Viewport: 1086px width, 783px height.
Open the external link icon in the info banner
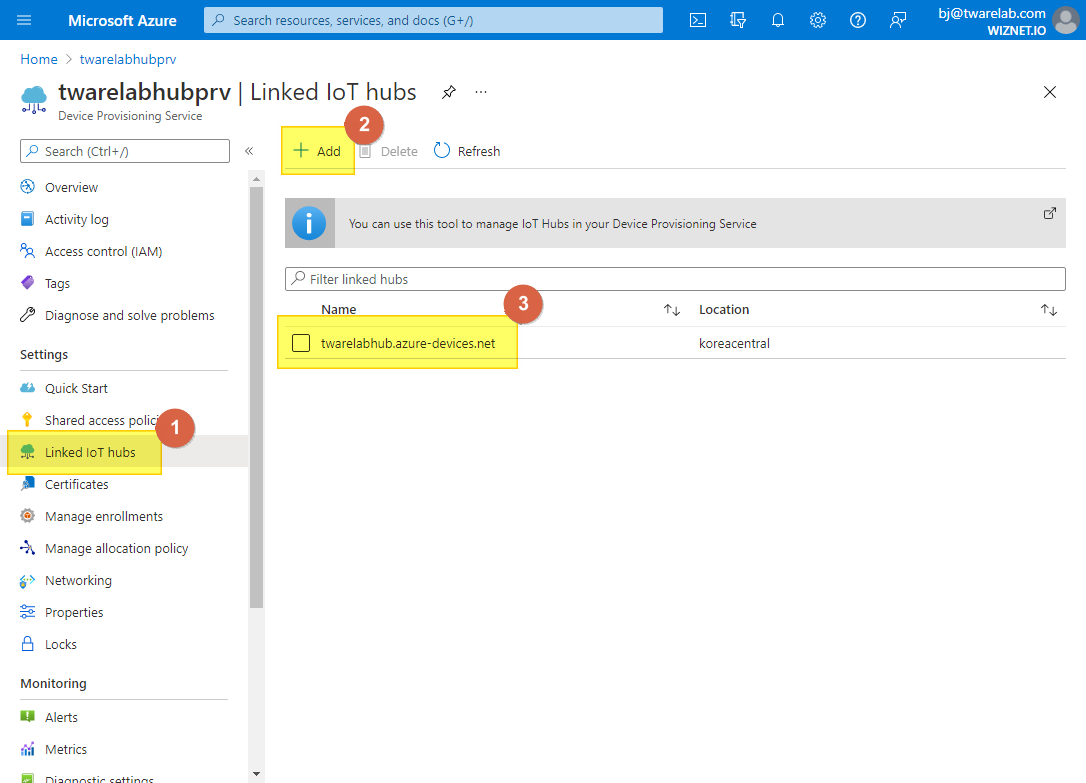(1049, 213)
